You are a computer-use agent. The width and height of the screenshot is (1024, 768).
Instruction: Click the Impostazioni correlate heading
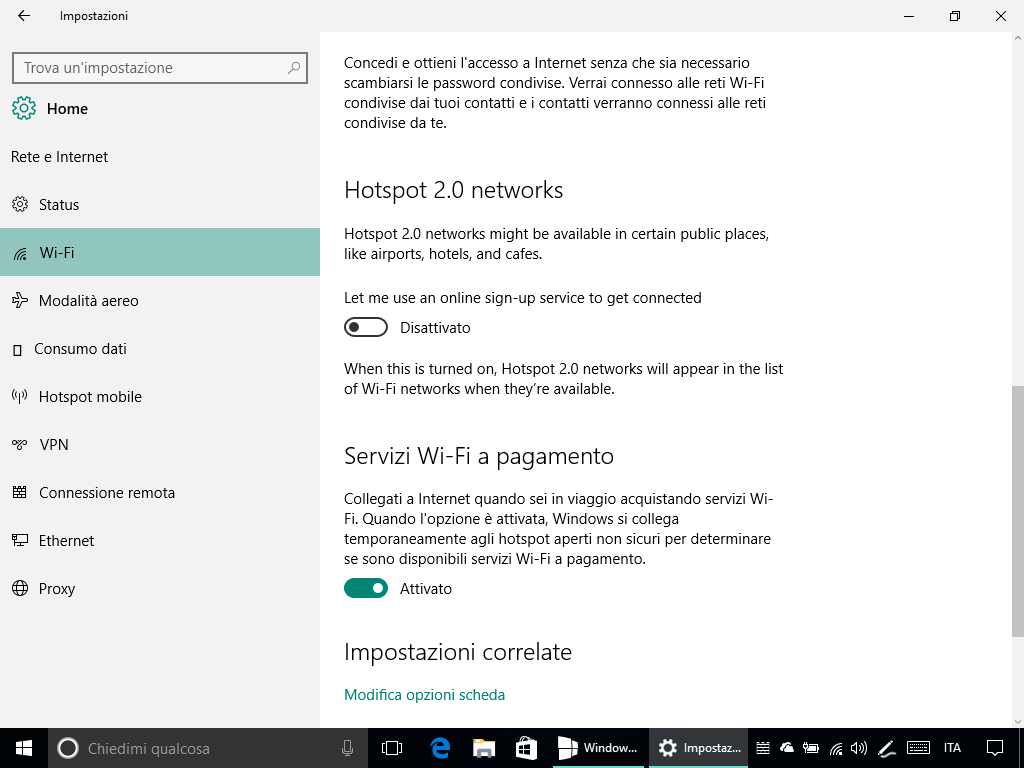[458, 652]
